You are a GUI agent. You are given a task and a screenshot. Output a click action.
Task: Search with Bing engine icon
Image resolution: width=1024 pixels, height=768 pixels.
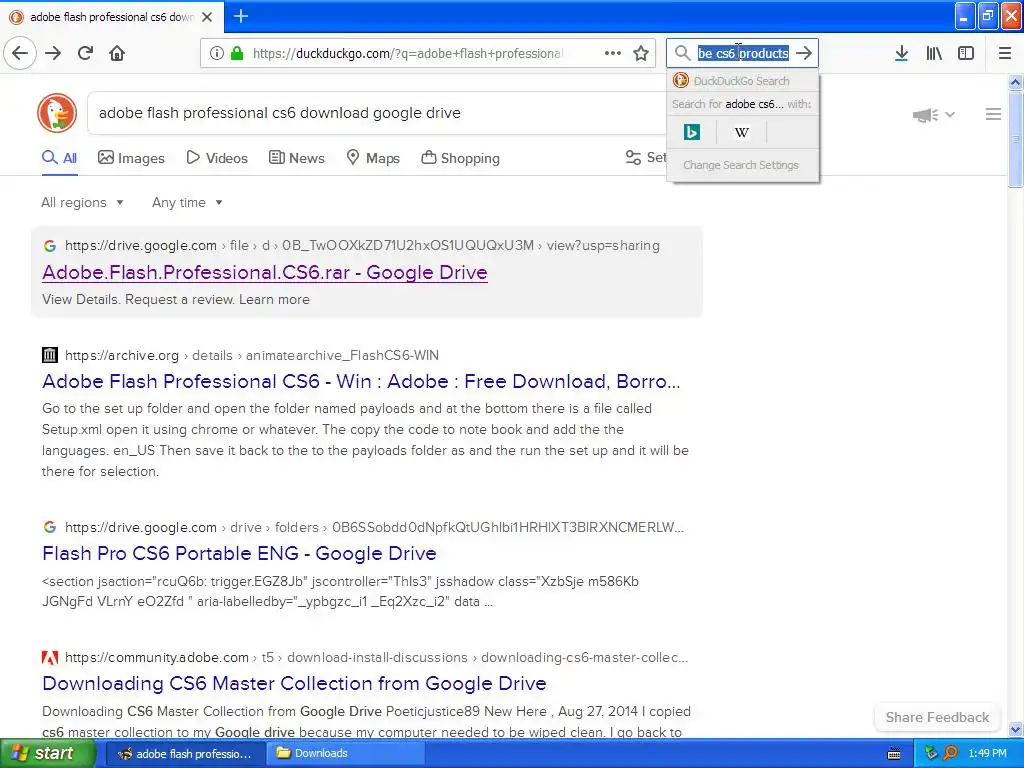coord(692,133)
